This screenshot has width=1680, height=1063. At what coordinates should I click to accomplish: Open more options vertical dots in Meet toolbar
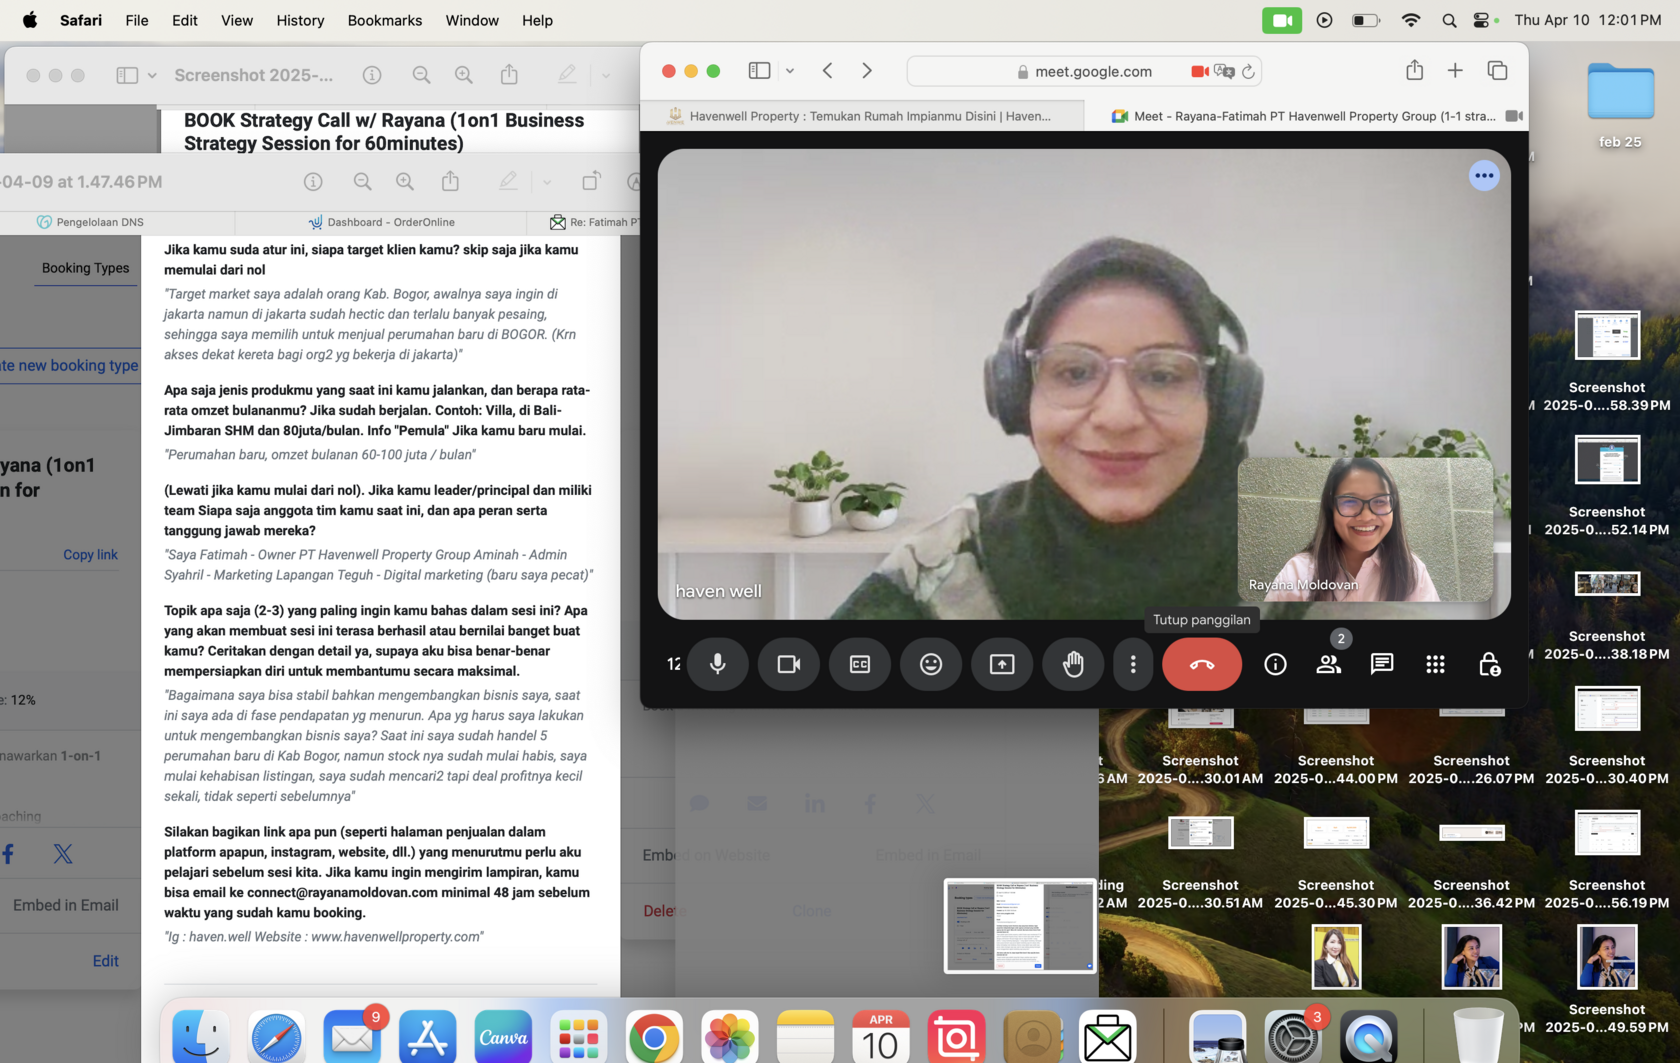1133,664
